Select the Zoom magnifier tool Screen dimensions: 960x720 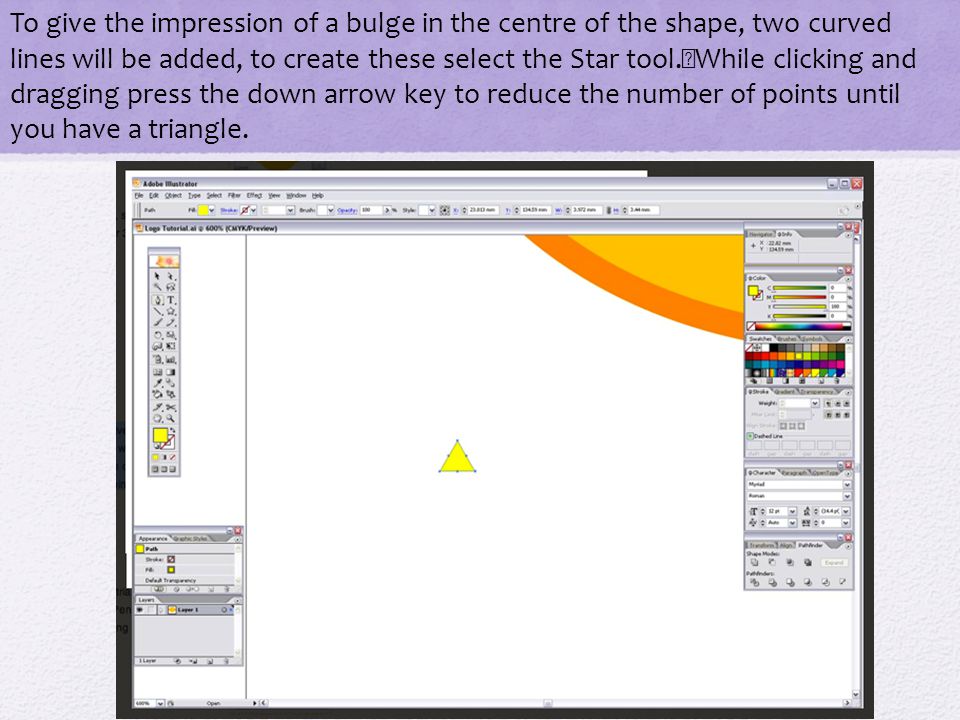[171, 419]
